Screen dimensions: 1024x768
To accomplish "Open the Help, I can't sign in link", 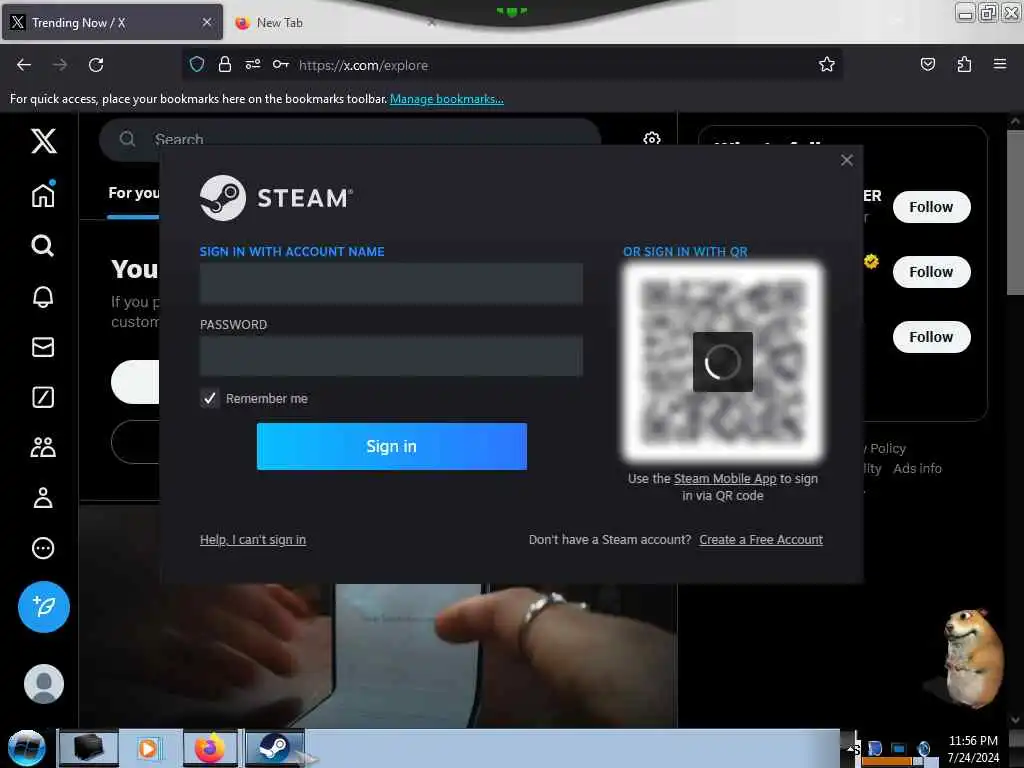I will pyautogui.click(x=253, y=539).
